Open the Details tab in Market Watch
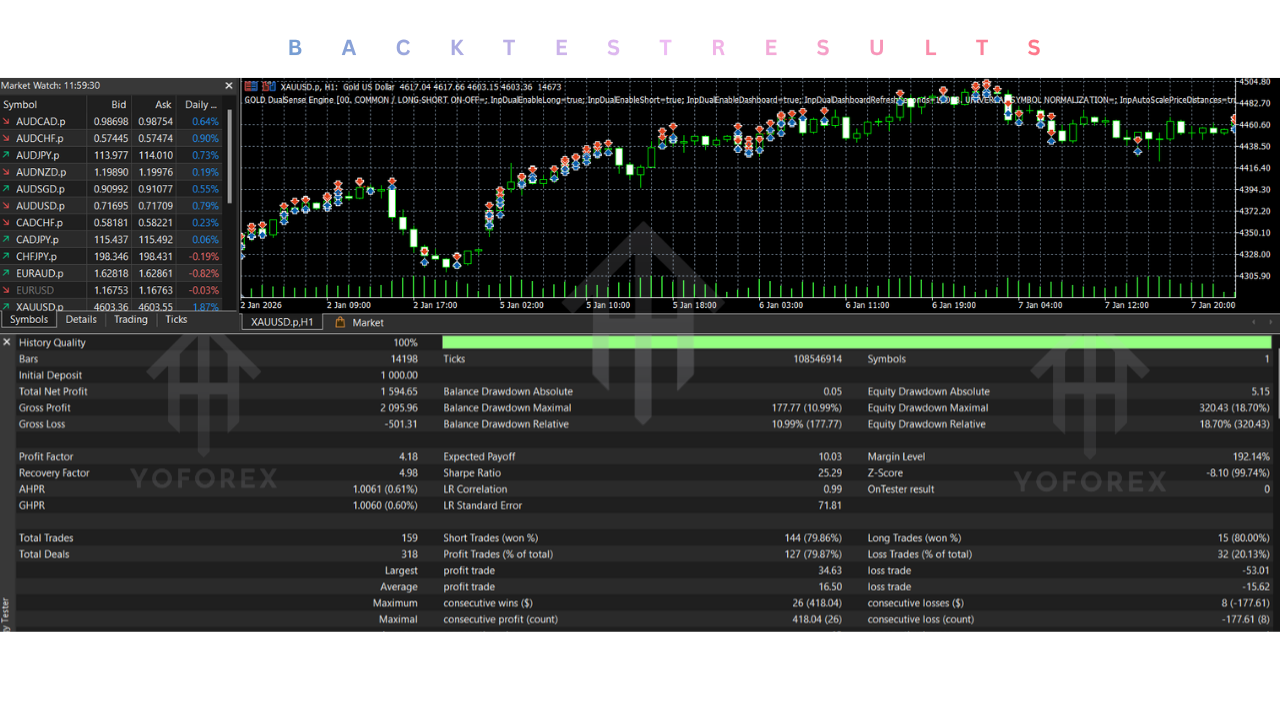The image size is (1280, 720). coord(81,320)
